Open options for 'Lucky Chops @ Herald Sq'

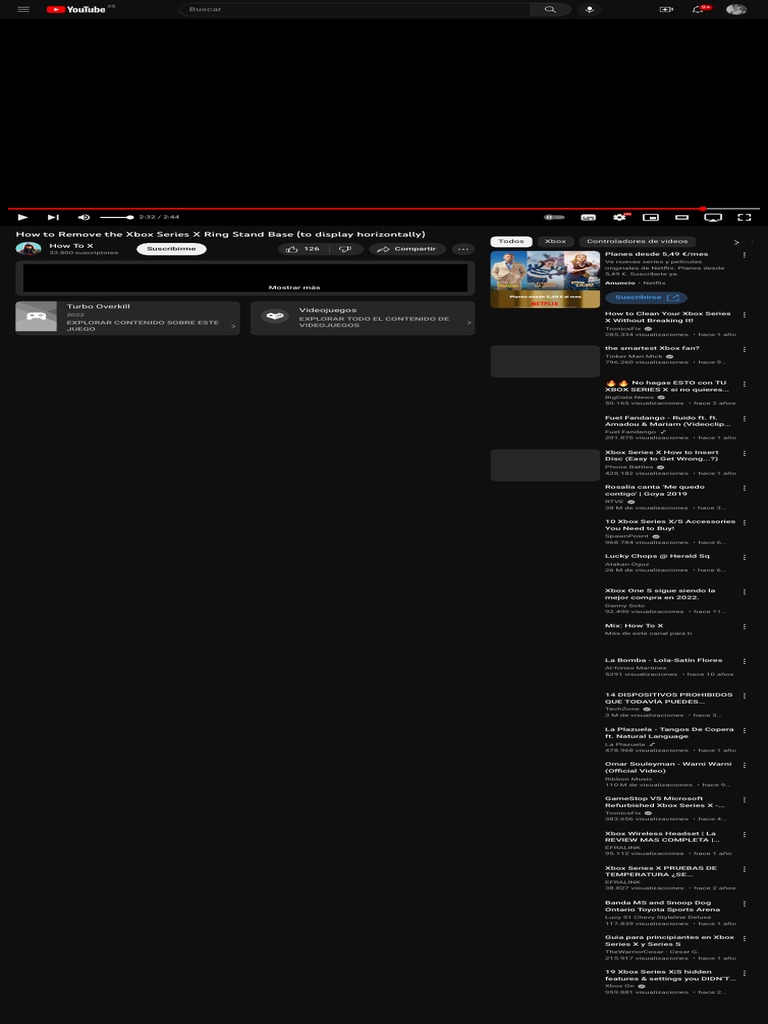pyautogui.click(x=744, y=558)
